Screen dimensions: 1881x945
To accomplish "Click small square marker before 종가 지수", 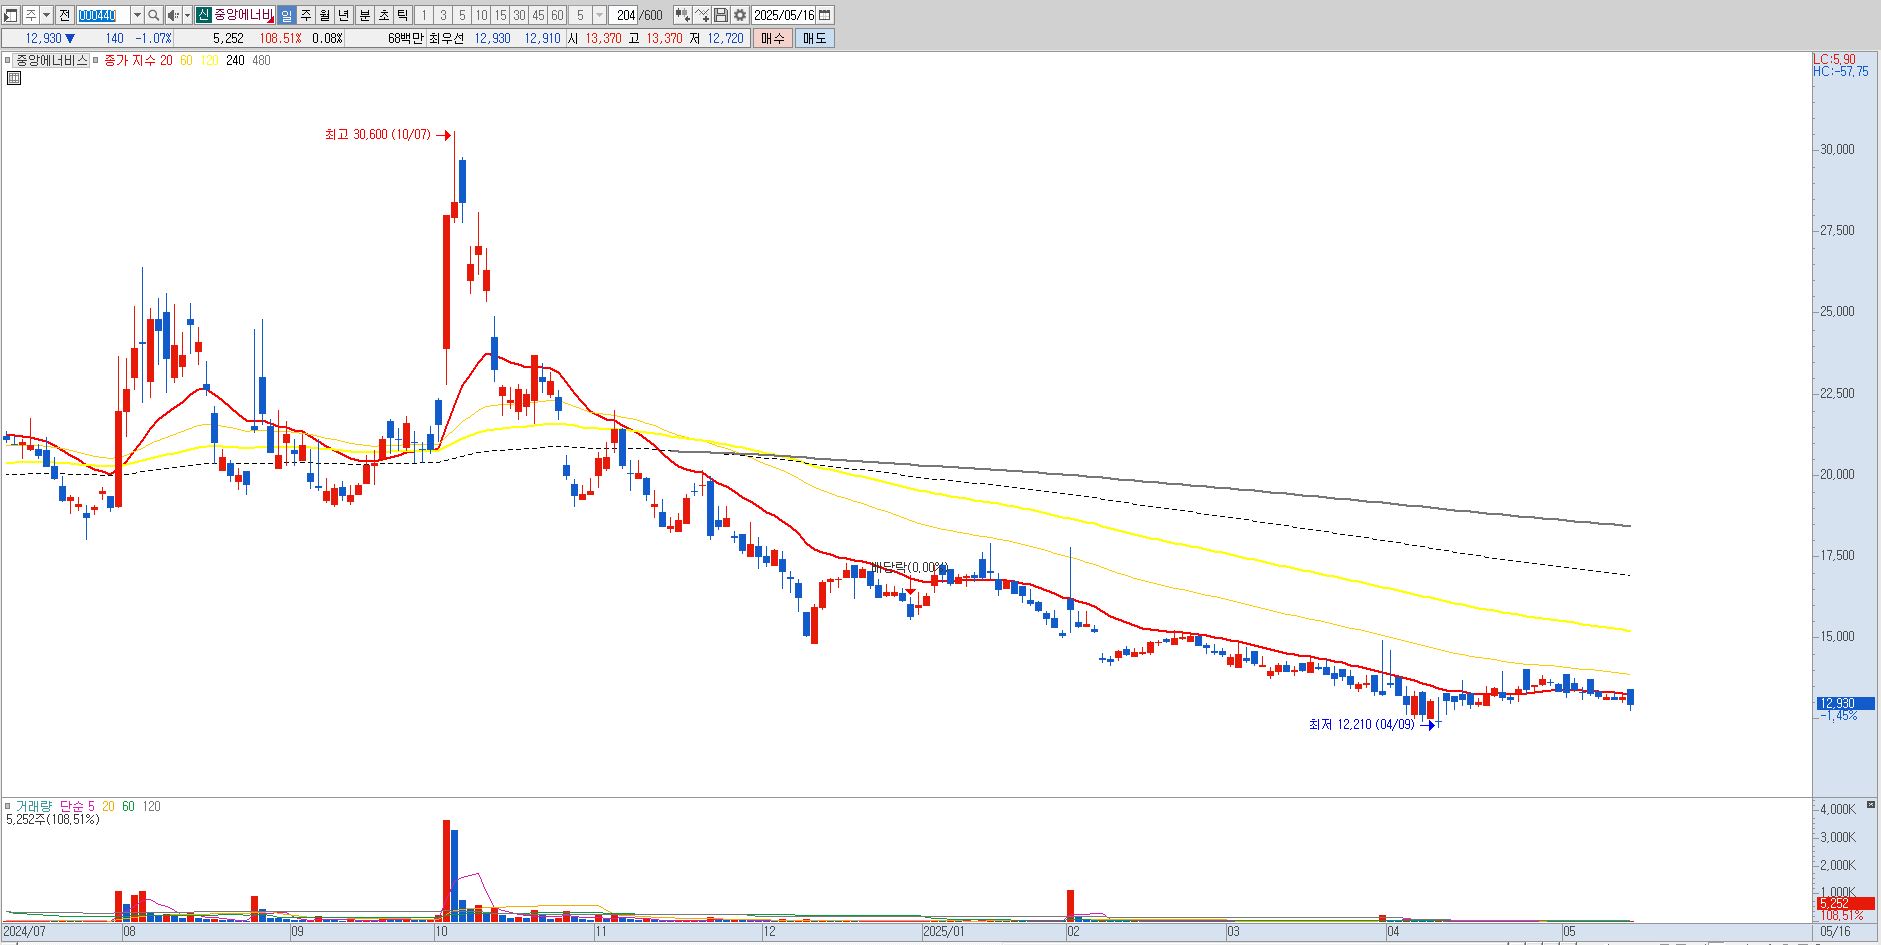I will [95, 60].
